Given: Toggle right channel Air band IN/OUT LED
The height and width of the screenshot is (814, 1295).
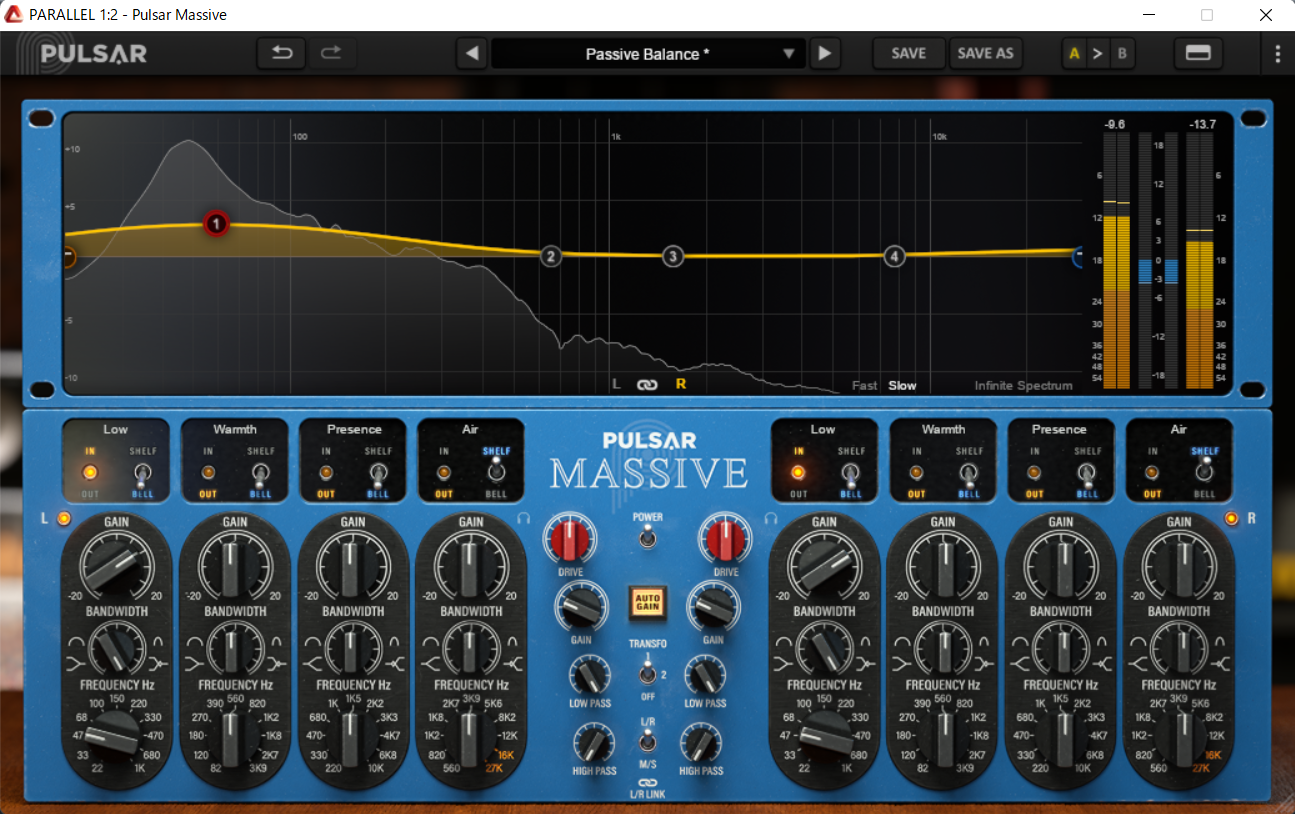Looking at the screenshot, I should (x=1153, y=472).
